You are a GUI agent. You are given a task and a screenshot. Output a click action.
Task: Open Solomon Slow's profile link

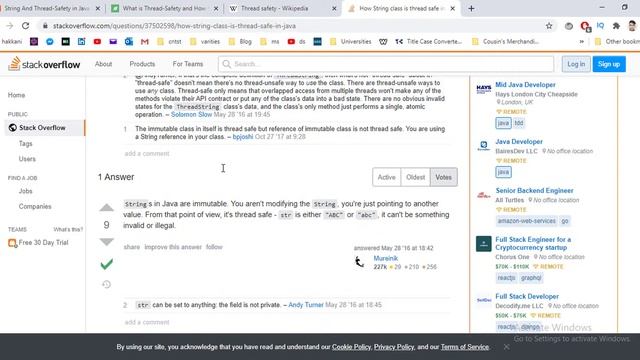191,114
